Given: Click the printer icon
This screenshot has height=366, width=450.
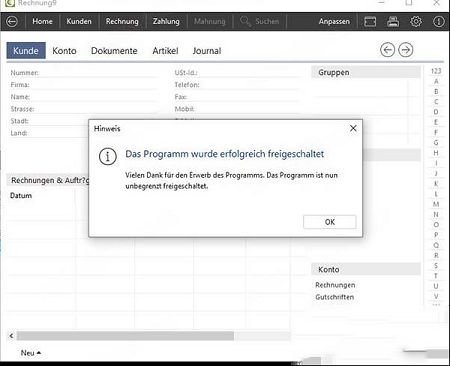Looking at the screenshot, I should tap(393, 22).
